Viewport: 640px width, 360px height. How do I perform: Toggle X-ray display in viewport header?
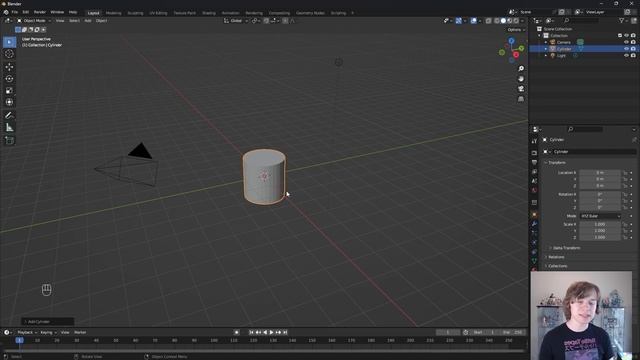[488, 20]
